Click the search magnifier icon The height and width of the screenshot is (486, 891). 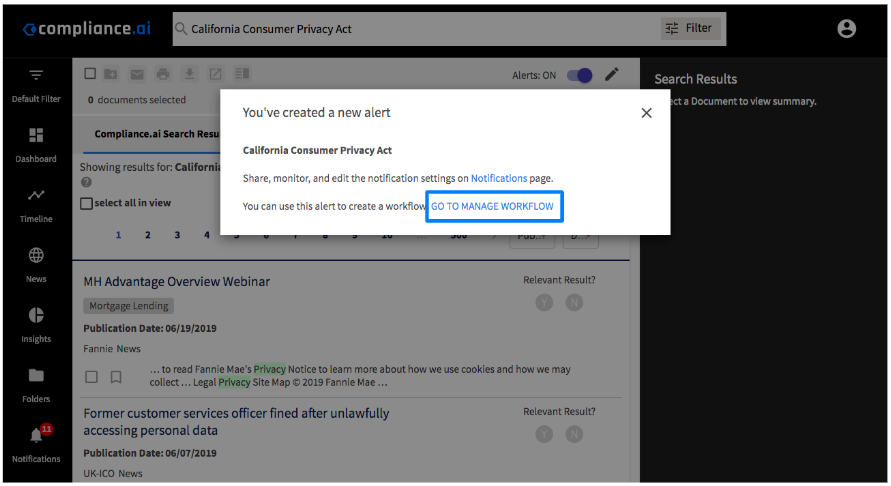[x=181, y=28]
